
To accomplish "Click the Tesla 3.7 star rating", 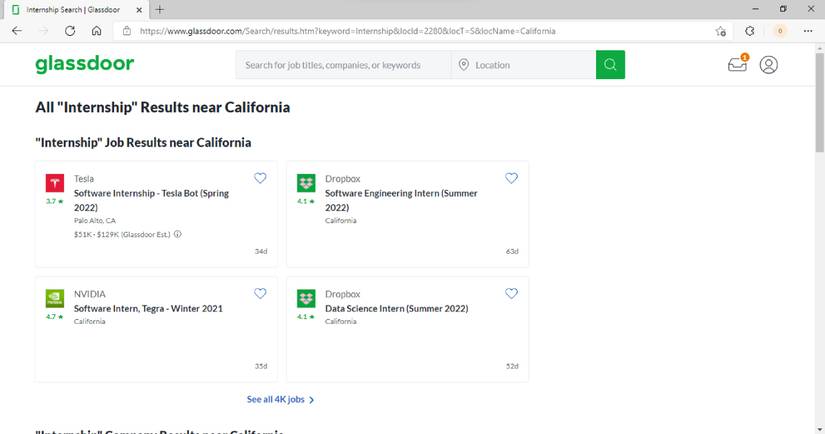I will point(55,201).
